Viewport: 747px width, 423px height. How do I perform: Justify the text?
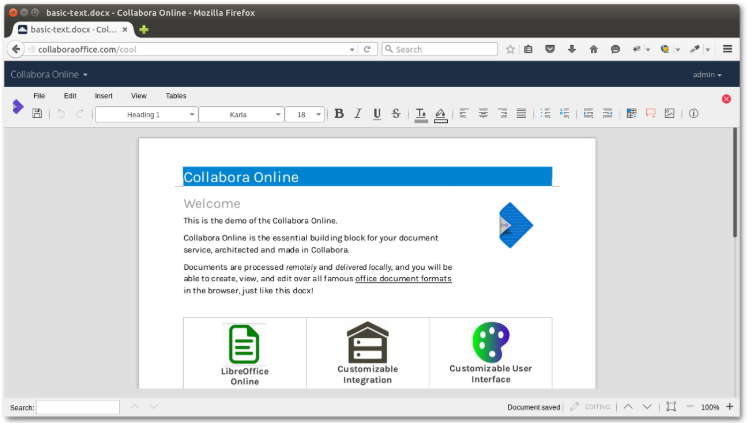[521, 113]
